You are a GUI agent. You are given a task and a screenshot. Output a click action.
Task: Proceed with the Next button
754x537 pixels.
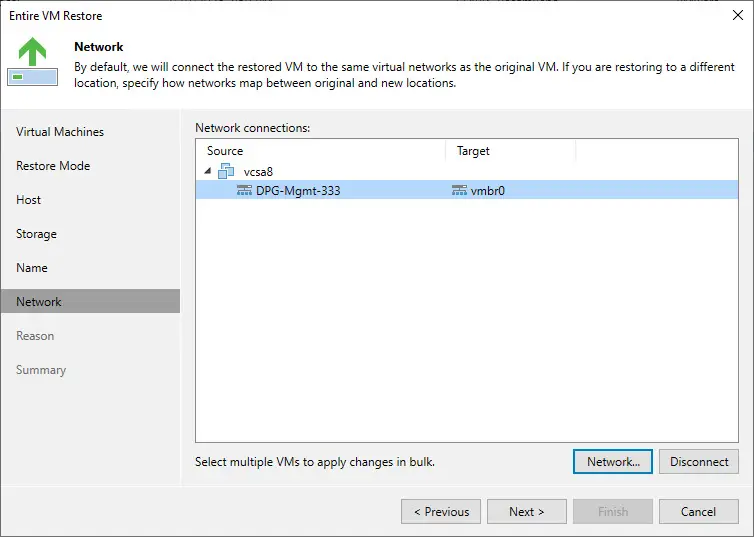click(x=526, y=512)
